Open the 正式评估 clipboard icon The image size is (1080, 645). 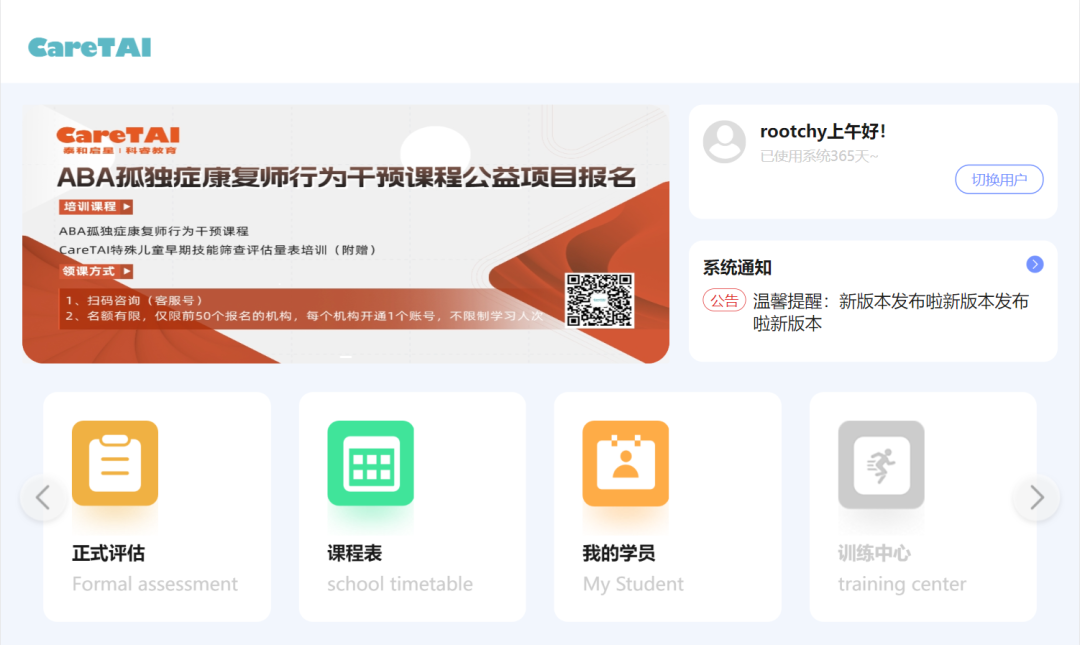pyautogui.click(x=115, y=463)
